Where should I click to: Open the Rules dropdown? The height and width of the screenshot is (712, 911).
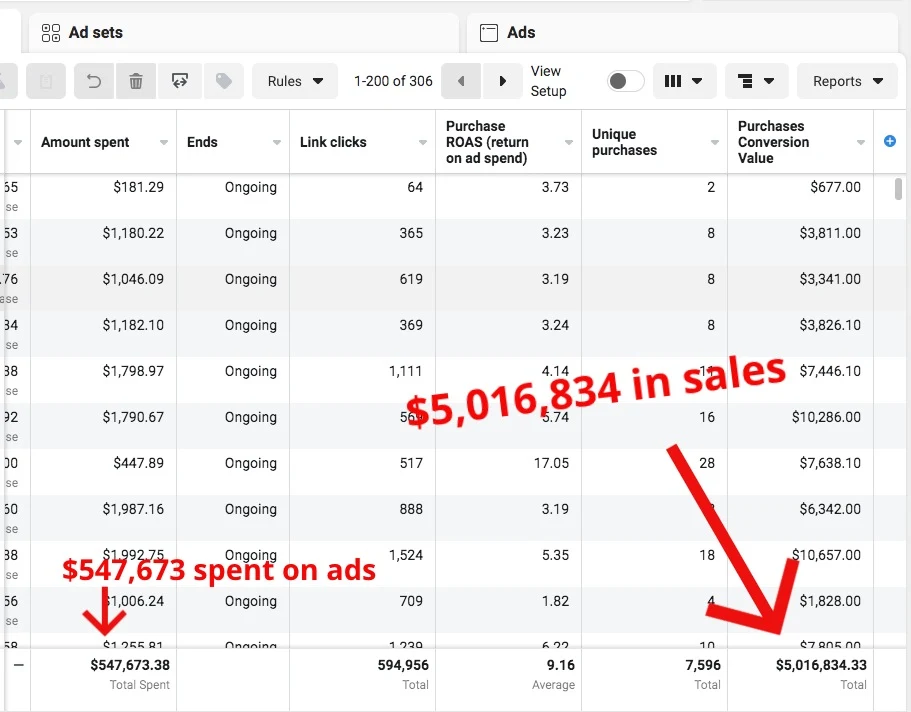pos(296,81)
